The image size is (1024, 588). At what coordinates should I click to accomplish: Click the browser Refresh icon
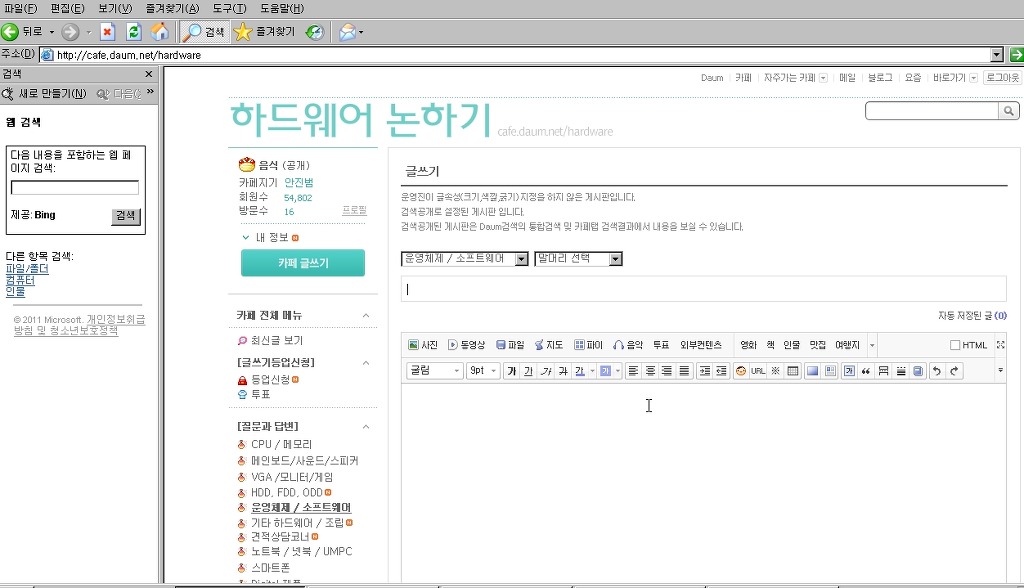pyautogui.click(x=133, y=32)
